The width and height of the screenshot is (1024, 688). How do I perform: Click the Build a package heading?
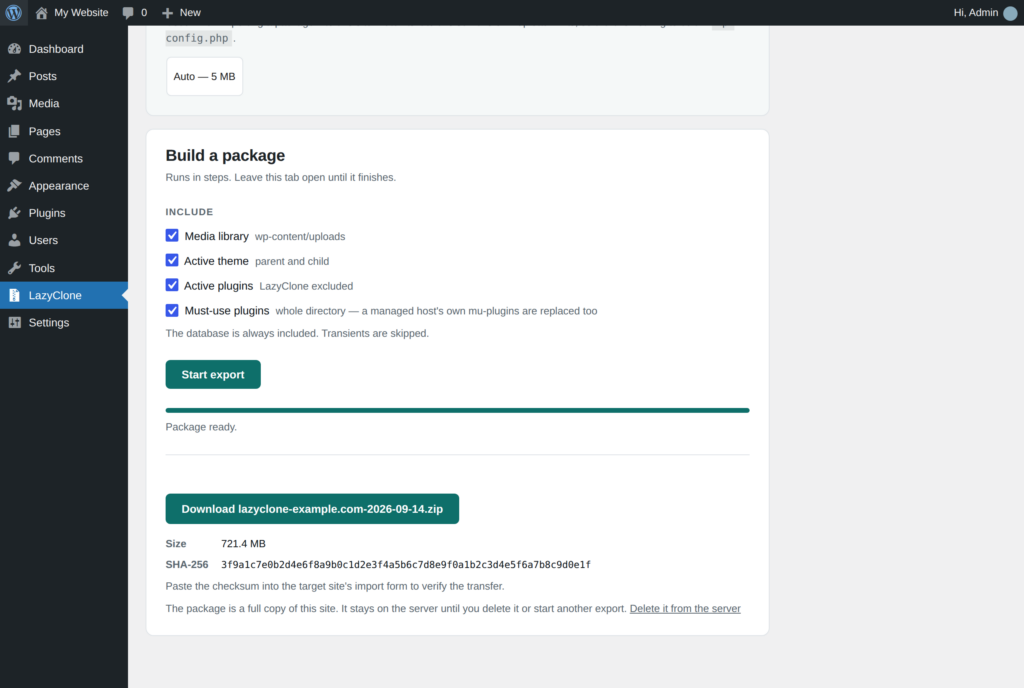point(225,155)
